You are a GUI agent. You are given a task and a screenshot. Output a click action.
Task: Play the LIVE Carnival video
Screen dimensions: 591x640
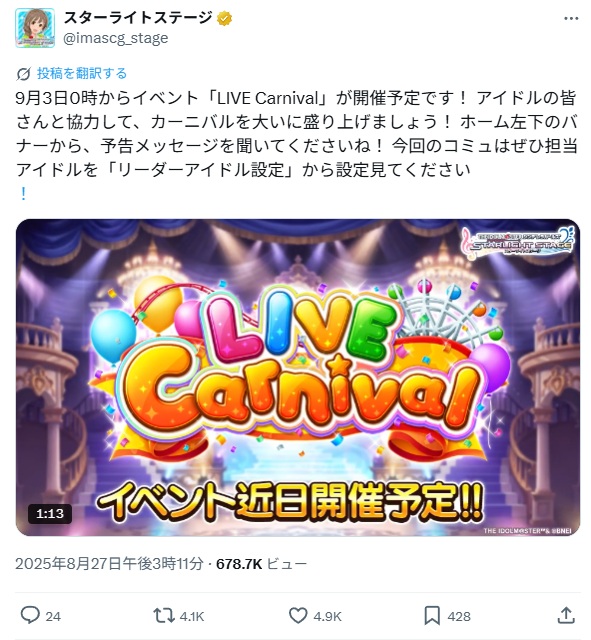coord(298,378)
